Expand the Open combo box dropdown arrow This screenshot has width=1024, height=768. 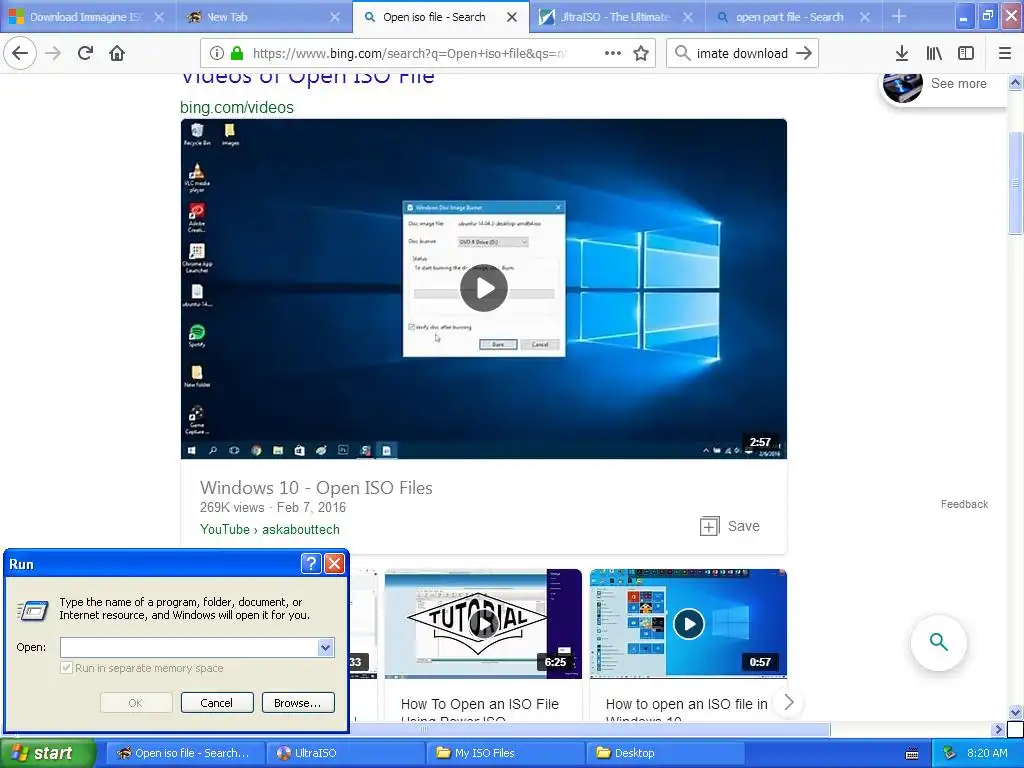pyautogui.click(x=325, y=647)
